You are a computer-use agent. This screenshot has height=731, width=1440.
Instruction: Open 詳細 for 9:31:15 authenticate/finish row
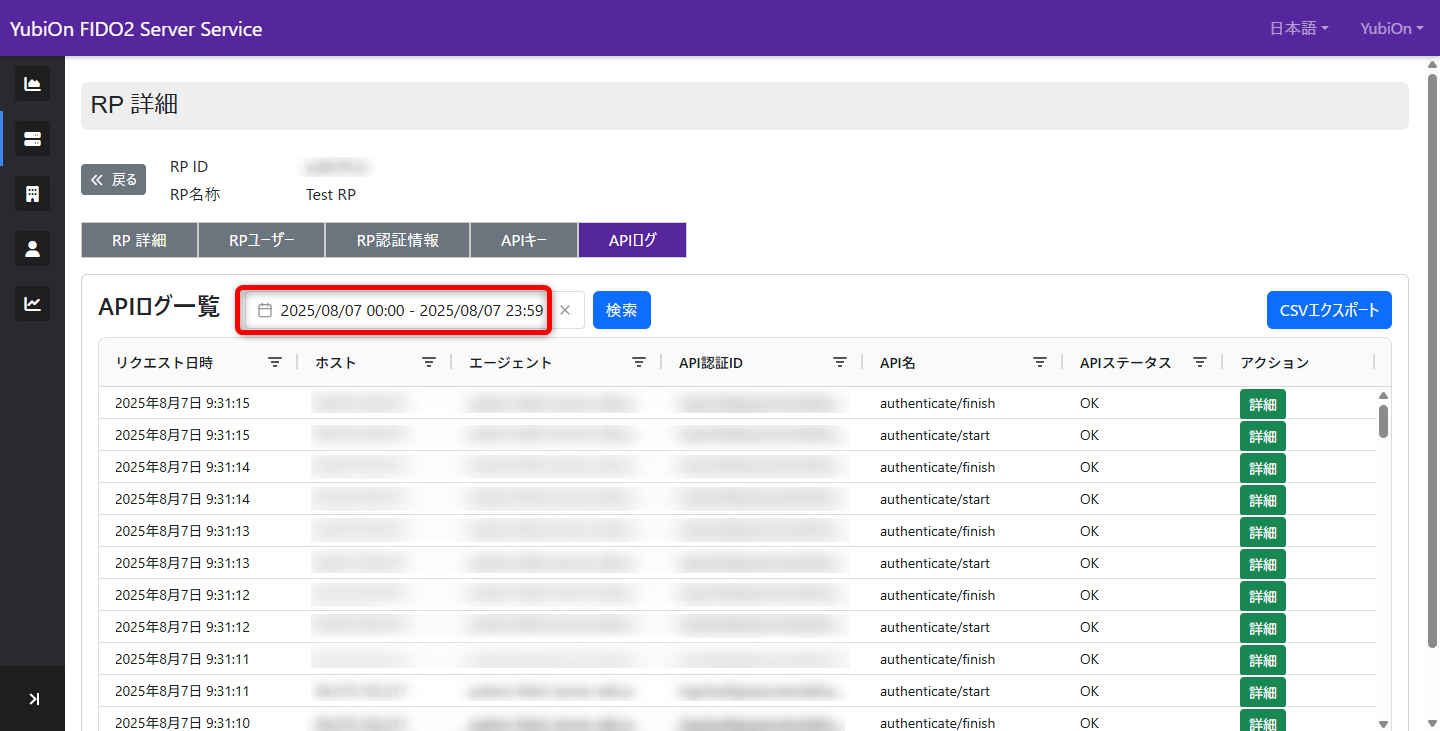pyautogui.click(x=1263, y=404)
